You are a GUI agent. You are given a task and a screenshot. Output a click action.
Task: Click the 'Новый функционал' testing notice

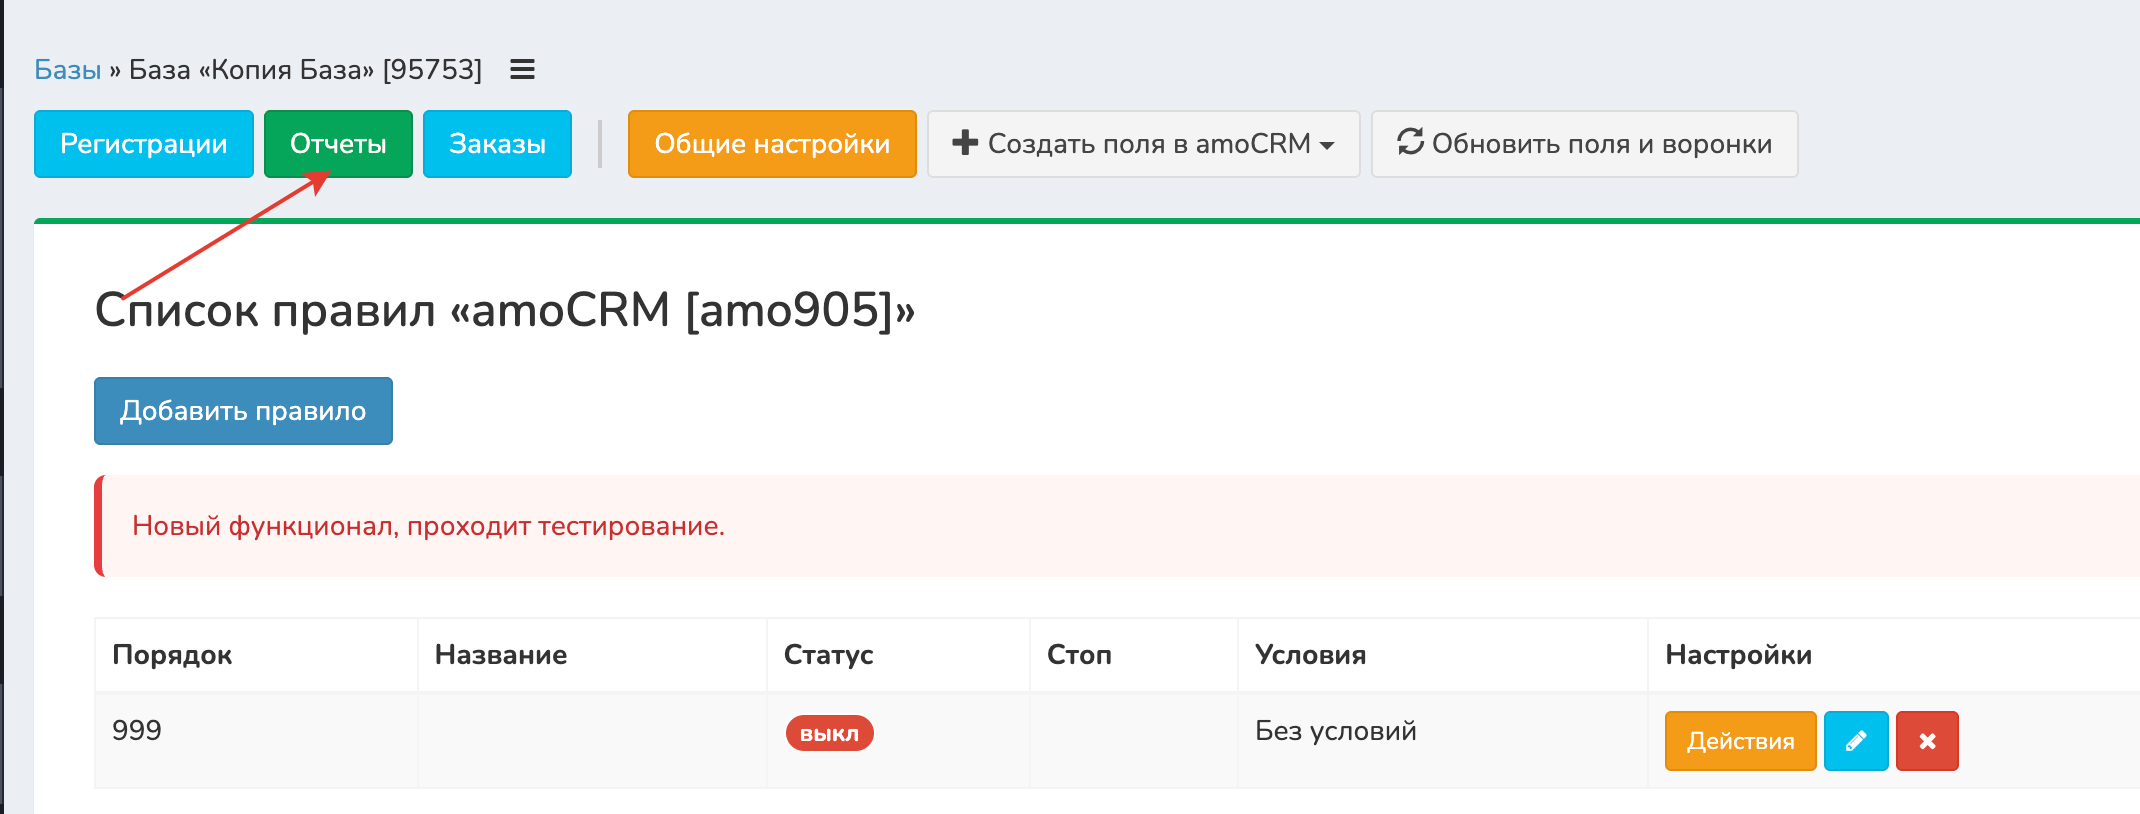click(x=428, y=526)
